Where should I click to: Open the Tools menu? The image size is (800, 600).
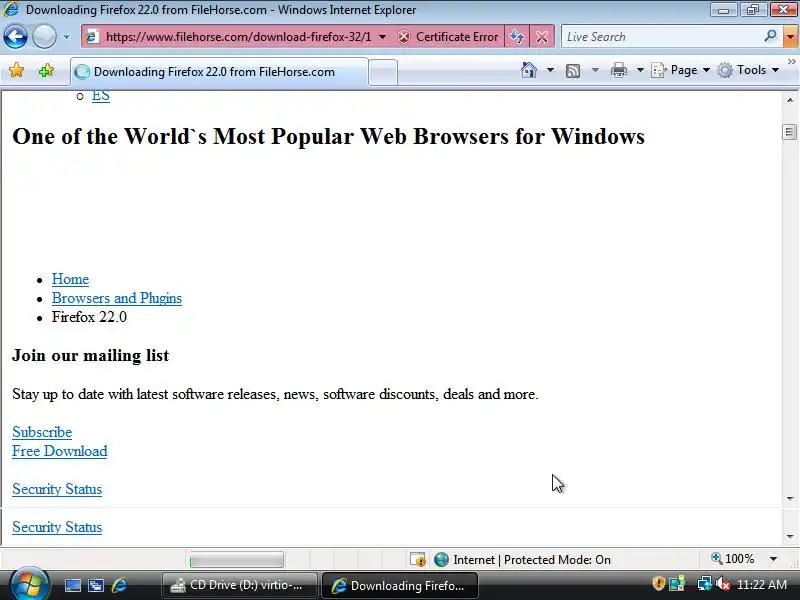tap(747, 70)
